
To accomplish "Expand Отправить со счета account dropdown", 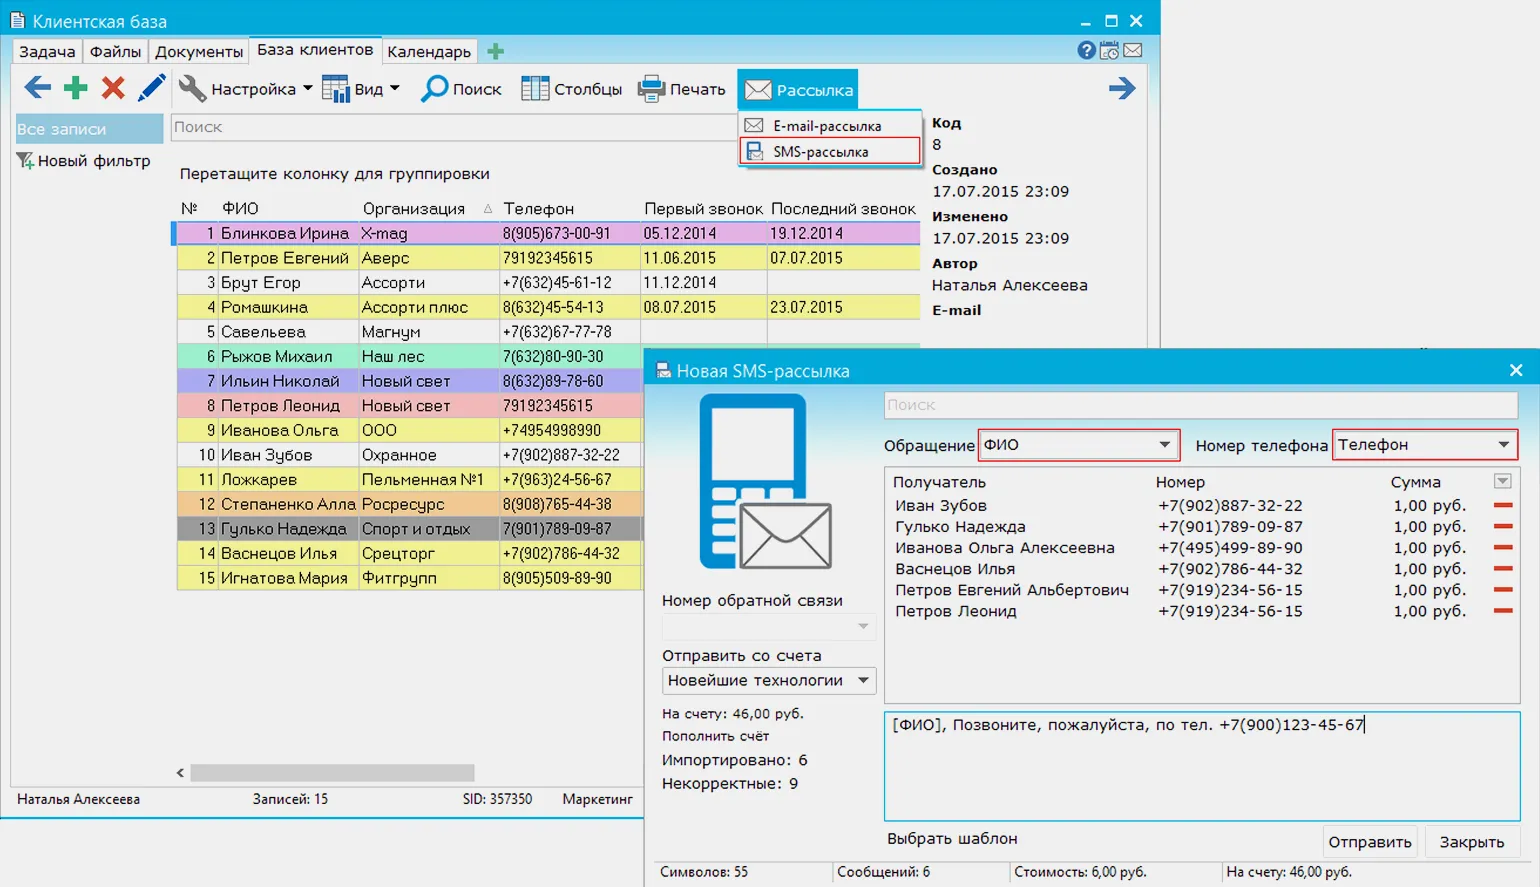I will pyautogui.click(x=863, y=681).
